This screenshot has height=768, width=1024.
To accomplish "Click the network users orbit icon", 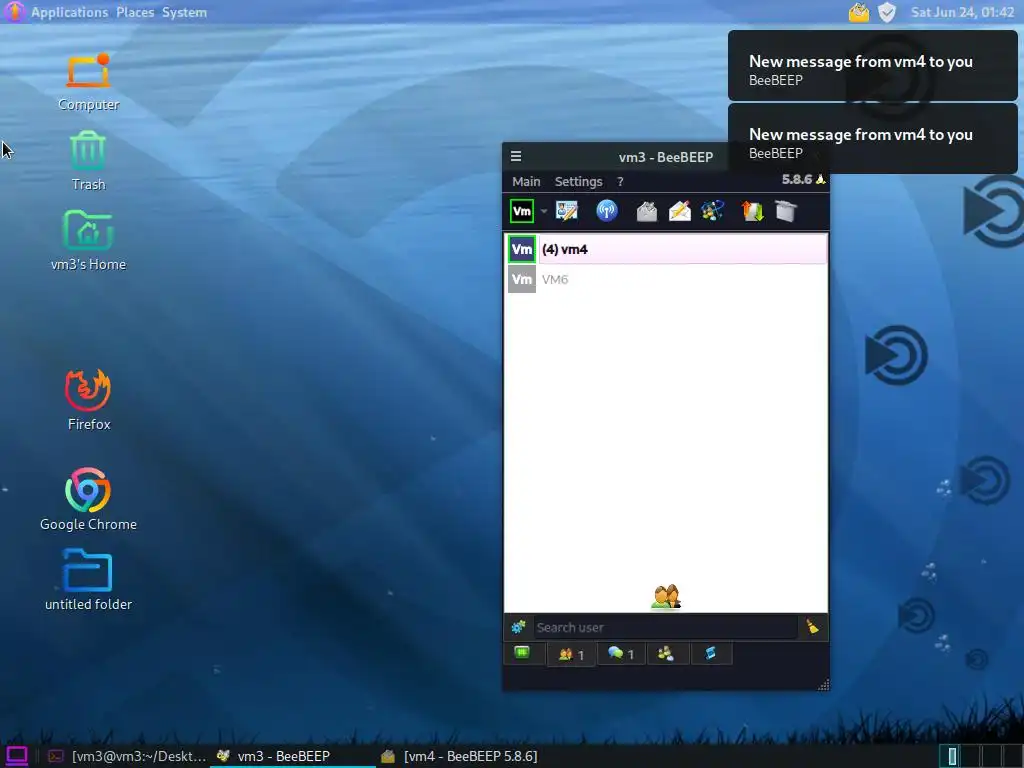I will pyautogui.click(x=713, y=211).
